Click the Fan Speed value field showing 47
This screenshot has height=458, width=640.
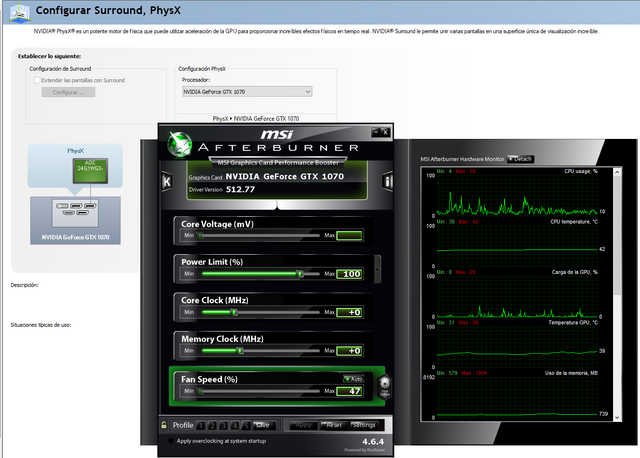(349, 391)
